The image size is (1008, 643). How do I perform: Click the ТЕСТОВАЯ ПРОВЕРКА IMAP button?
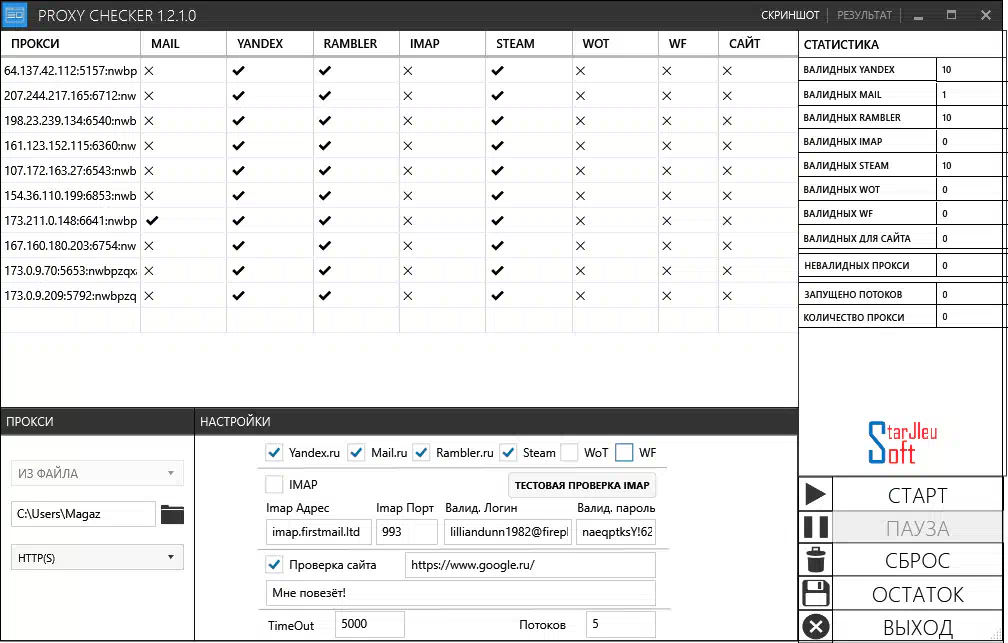pos(582,485)
